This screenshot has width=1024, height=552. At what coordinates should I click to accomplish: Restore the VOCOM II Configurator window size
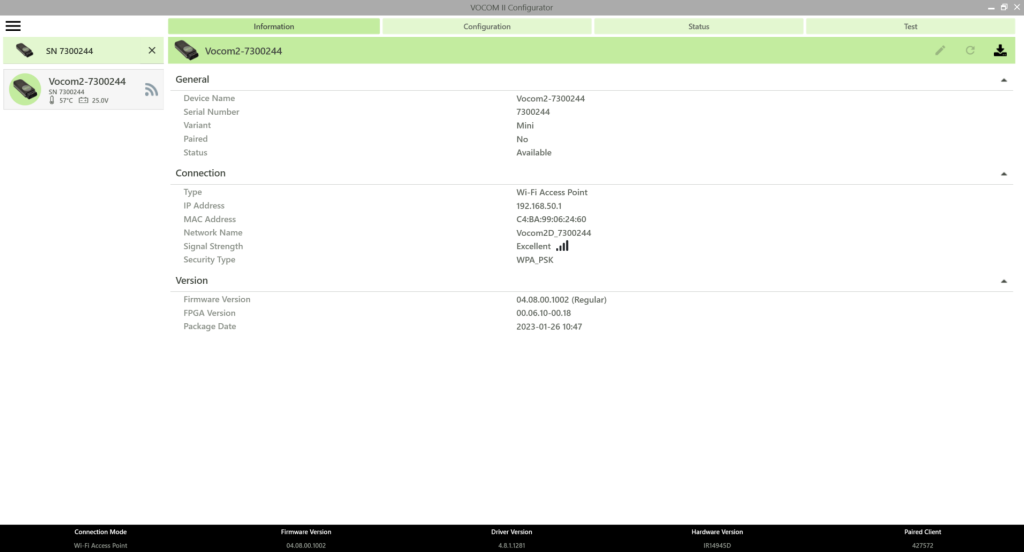pos(1004,7)
